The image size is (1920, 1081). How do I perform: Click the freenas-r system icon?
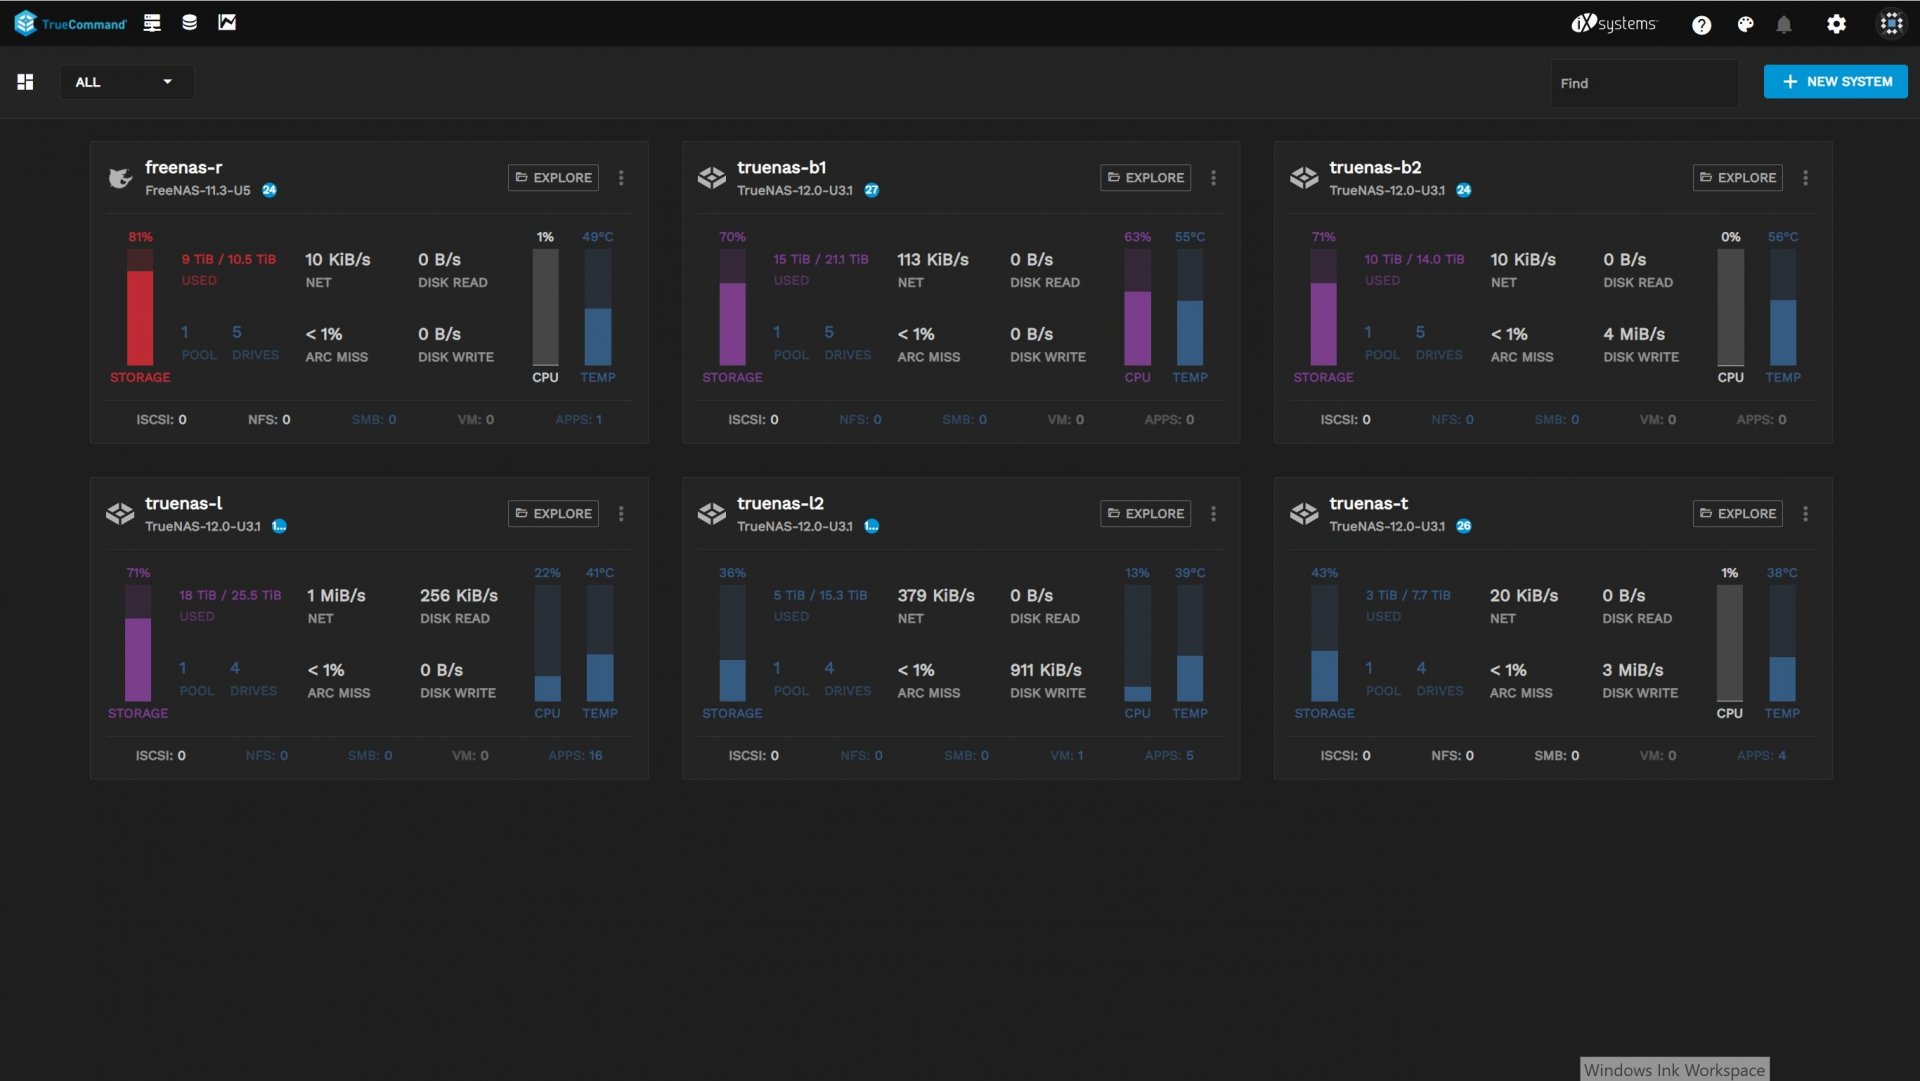coord(120,178)
